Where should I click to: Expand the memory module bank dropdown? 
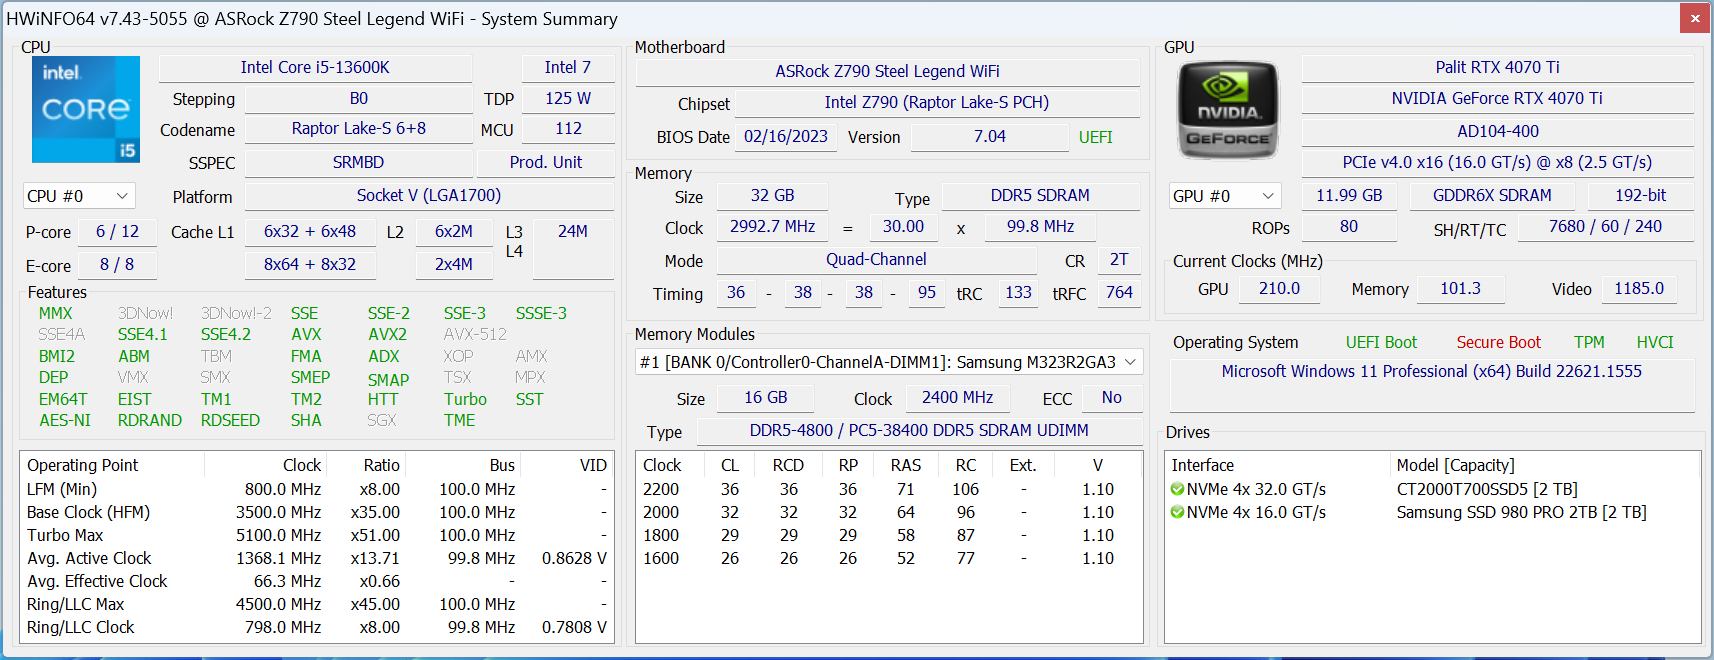(889, 362)
